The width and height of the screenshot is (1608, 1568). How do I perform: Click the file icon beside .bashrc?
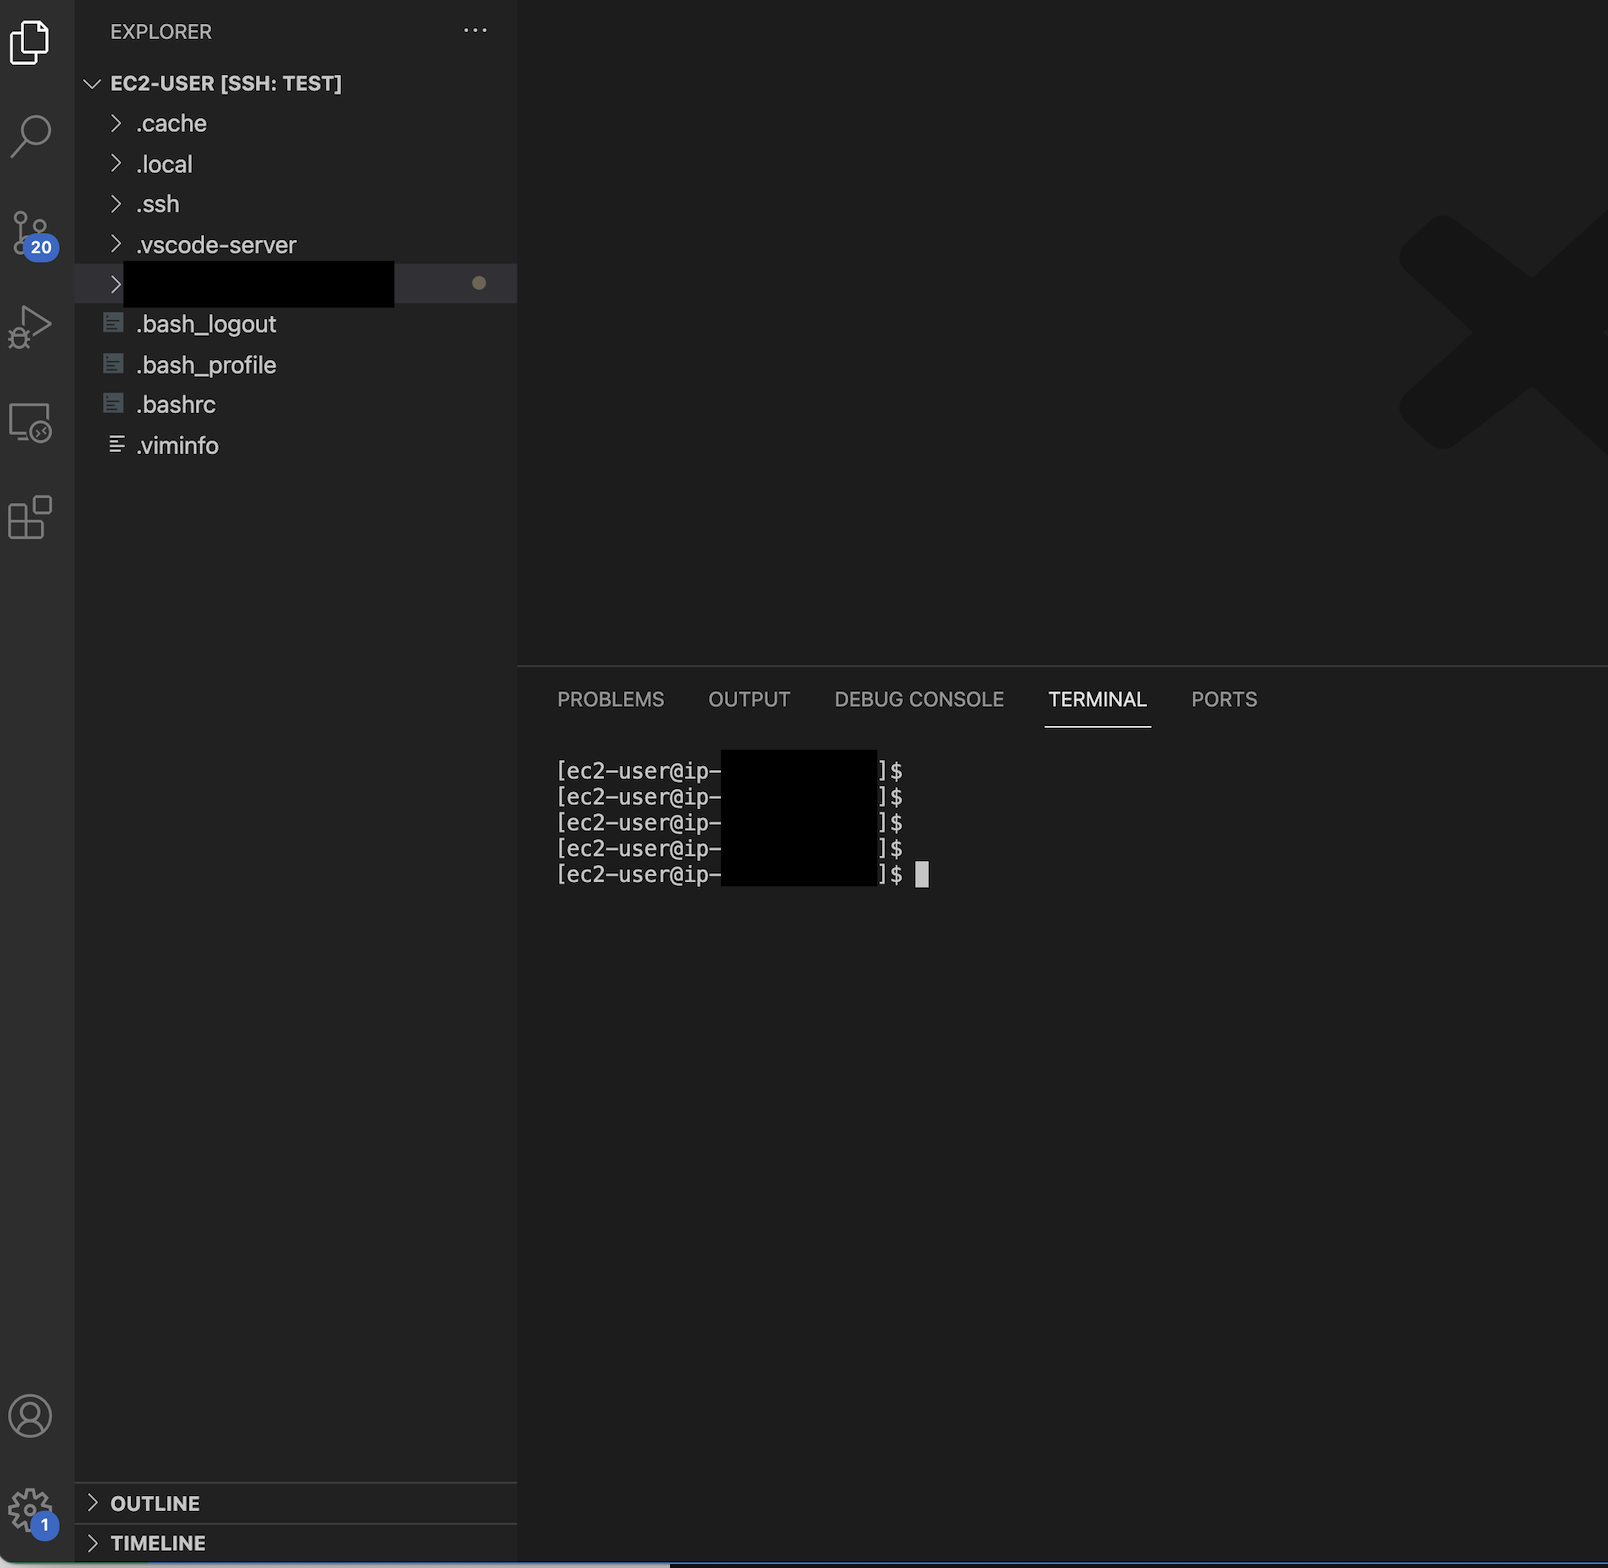[x=114, y=404]
